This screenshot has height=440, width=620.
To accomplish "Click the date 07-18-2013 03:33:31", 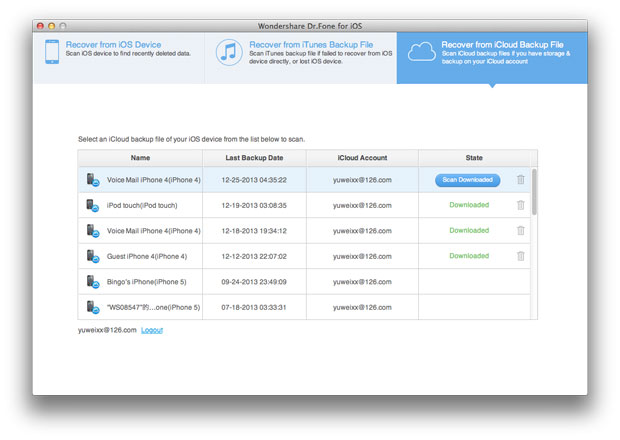I will pos(254,308).
